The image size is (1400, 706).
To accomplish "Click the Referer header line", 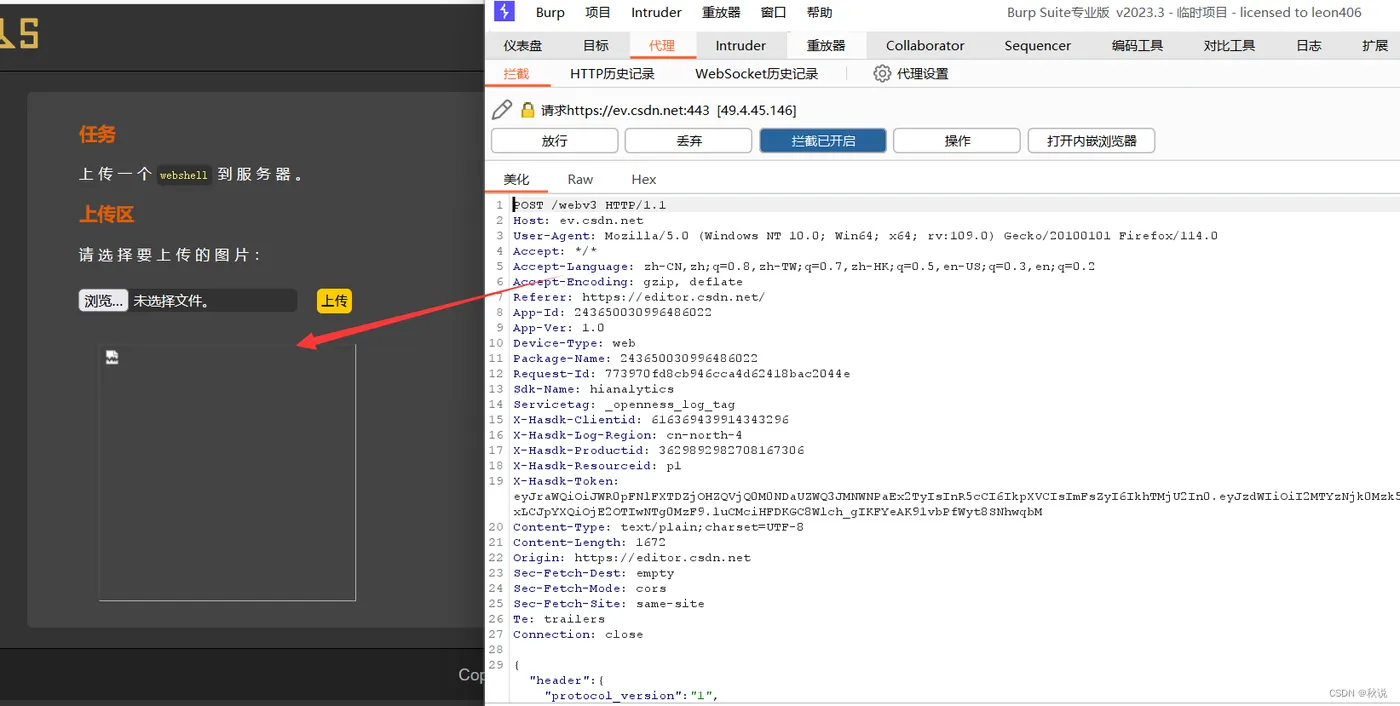I will (x=639, y=297).
